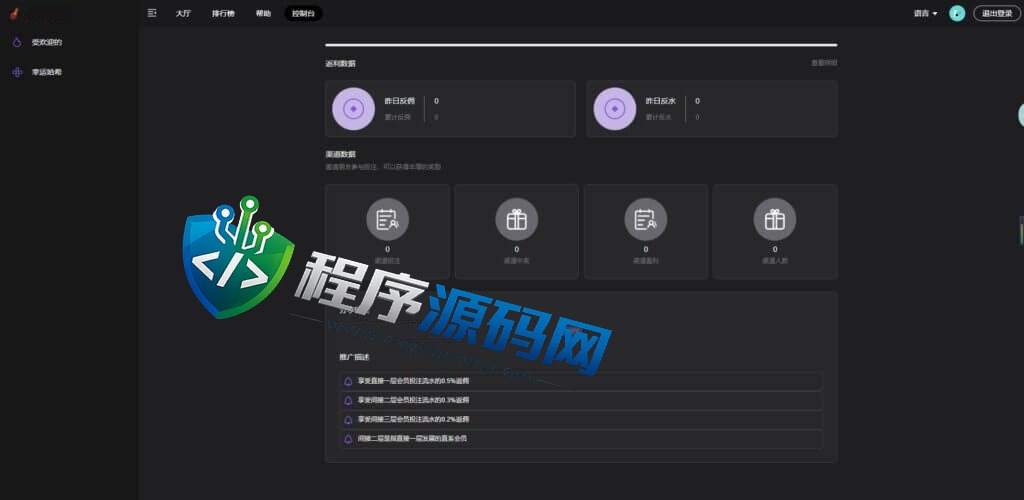Click the bell icon on the 0.3% row
This screenshot has width=1024, height=500.
point(348,400)
